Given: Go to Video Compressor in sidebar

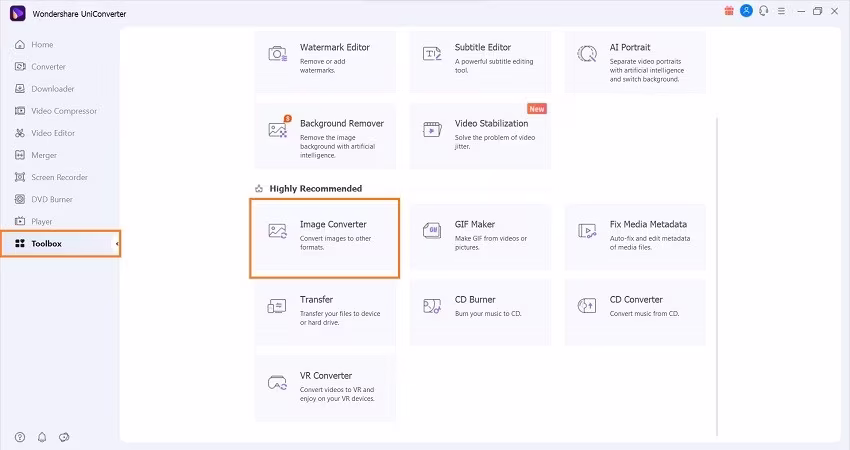Looking at the screenshot, I should click(x=64, y=111).
